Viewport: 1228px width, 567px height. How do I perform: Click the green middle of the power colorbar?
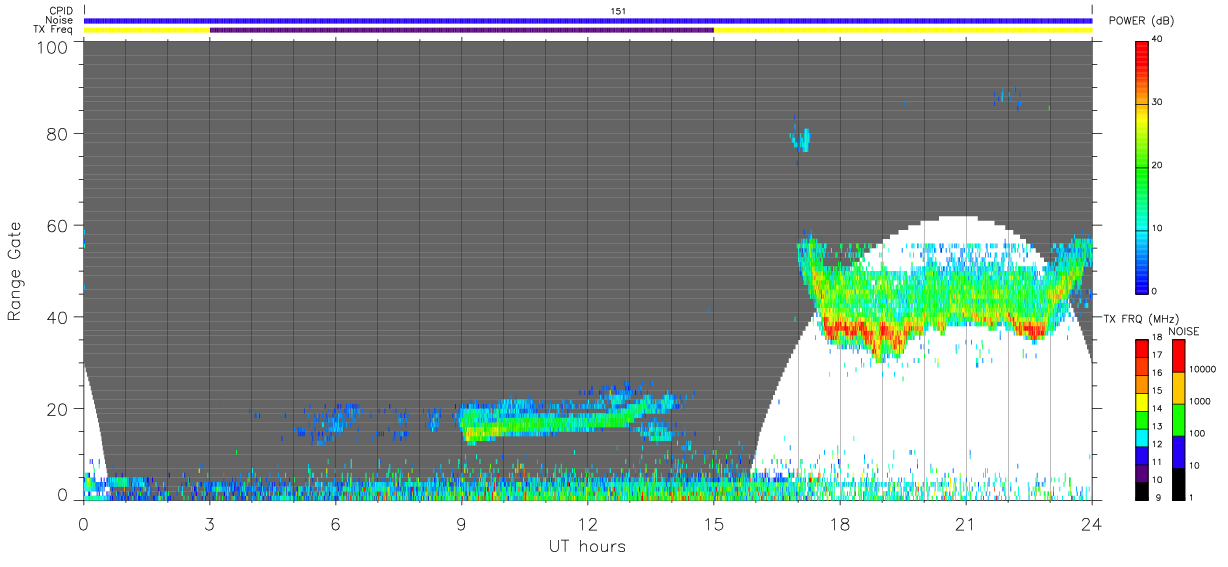(1142, 165)
